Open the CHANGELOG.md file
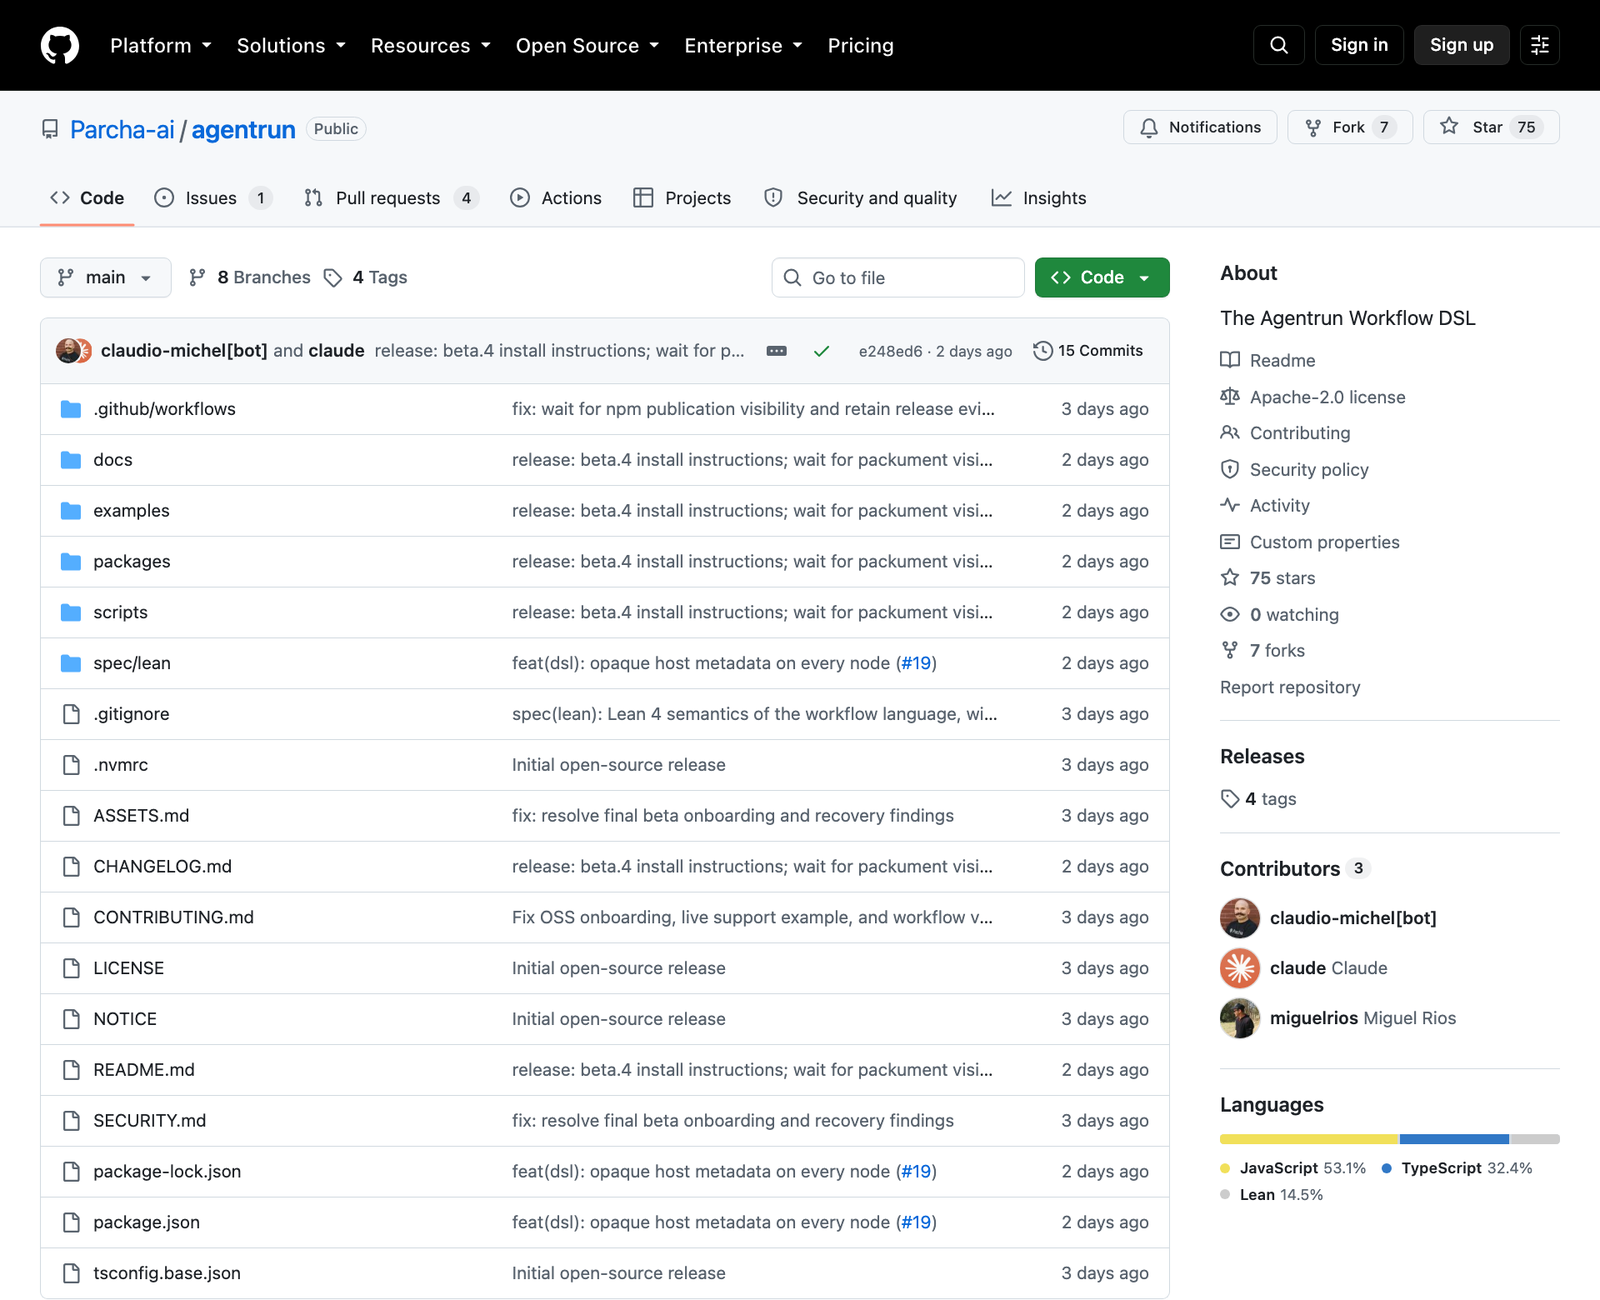 pos(162,867)
